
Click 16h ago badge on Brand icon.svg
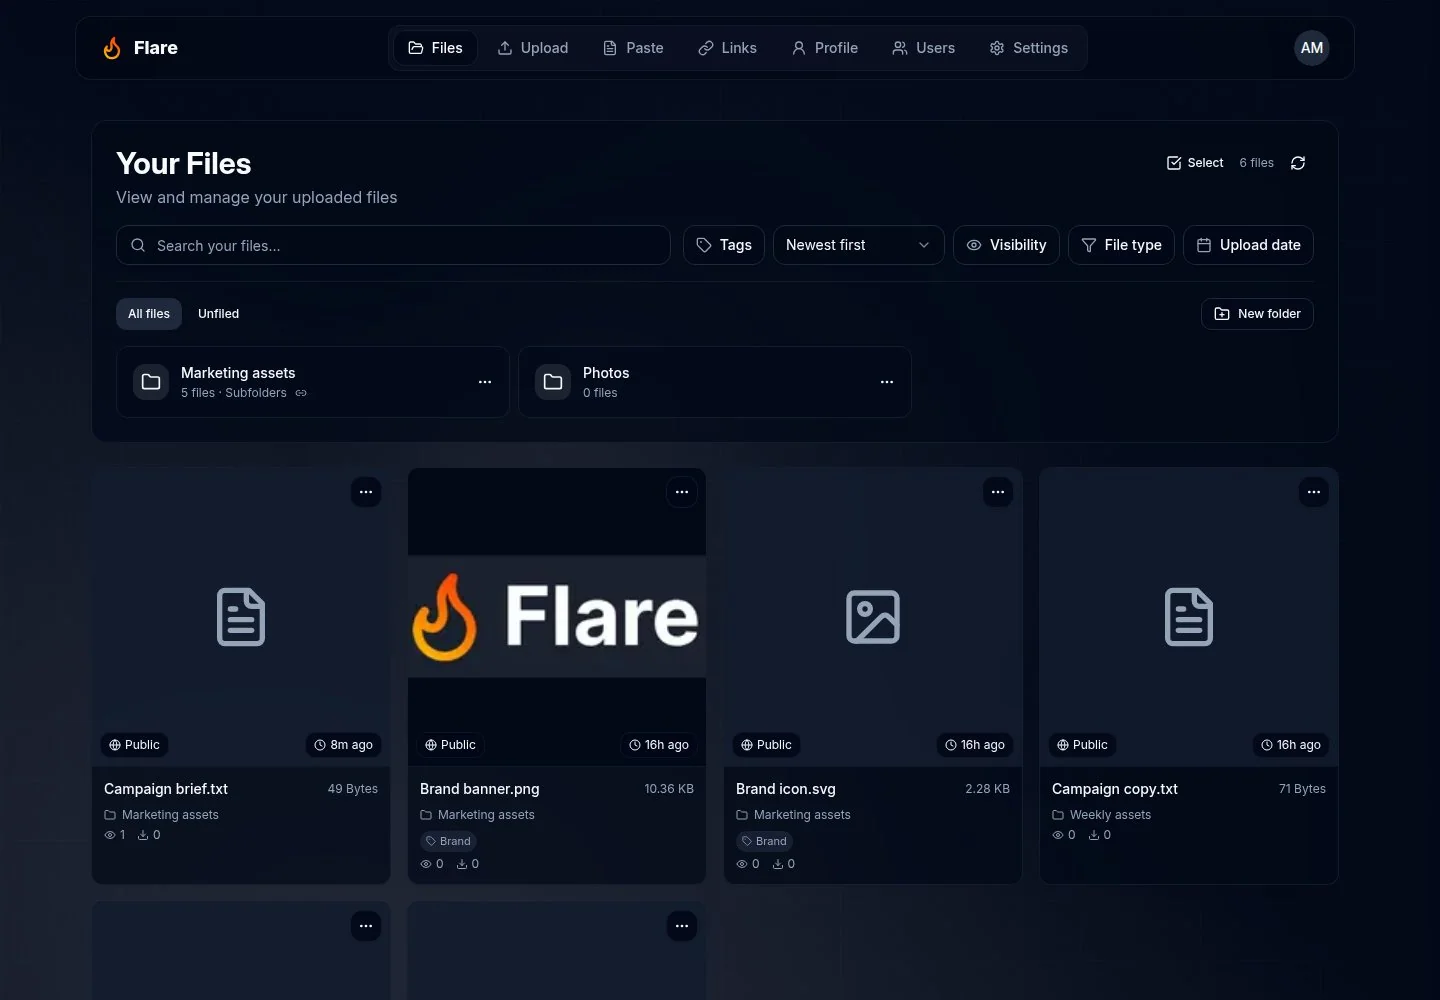pos(975,745)
